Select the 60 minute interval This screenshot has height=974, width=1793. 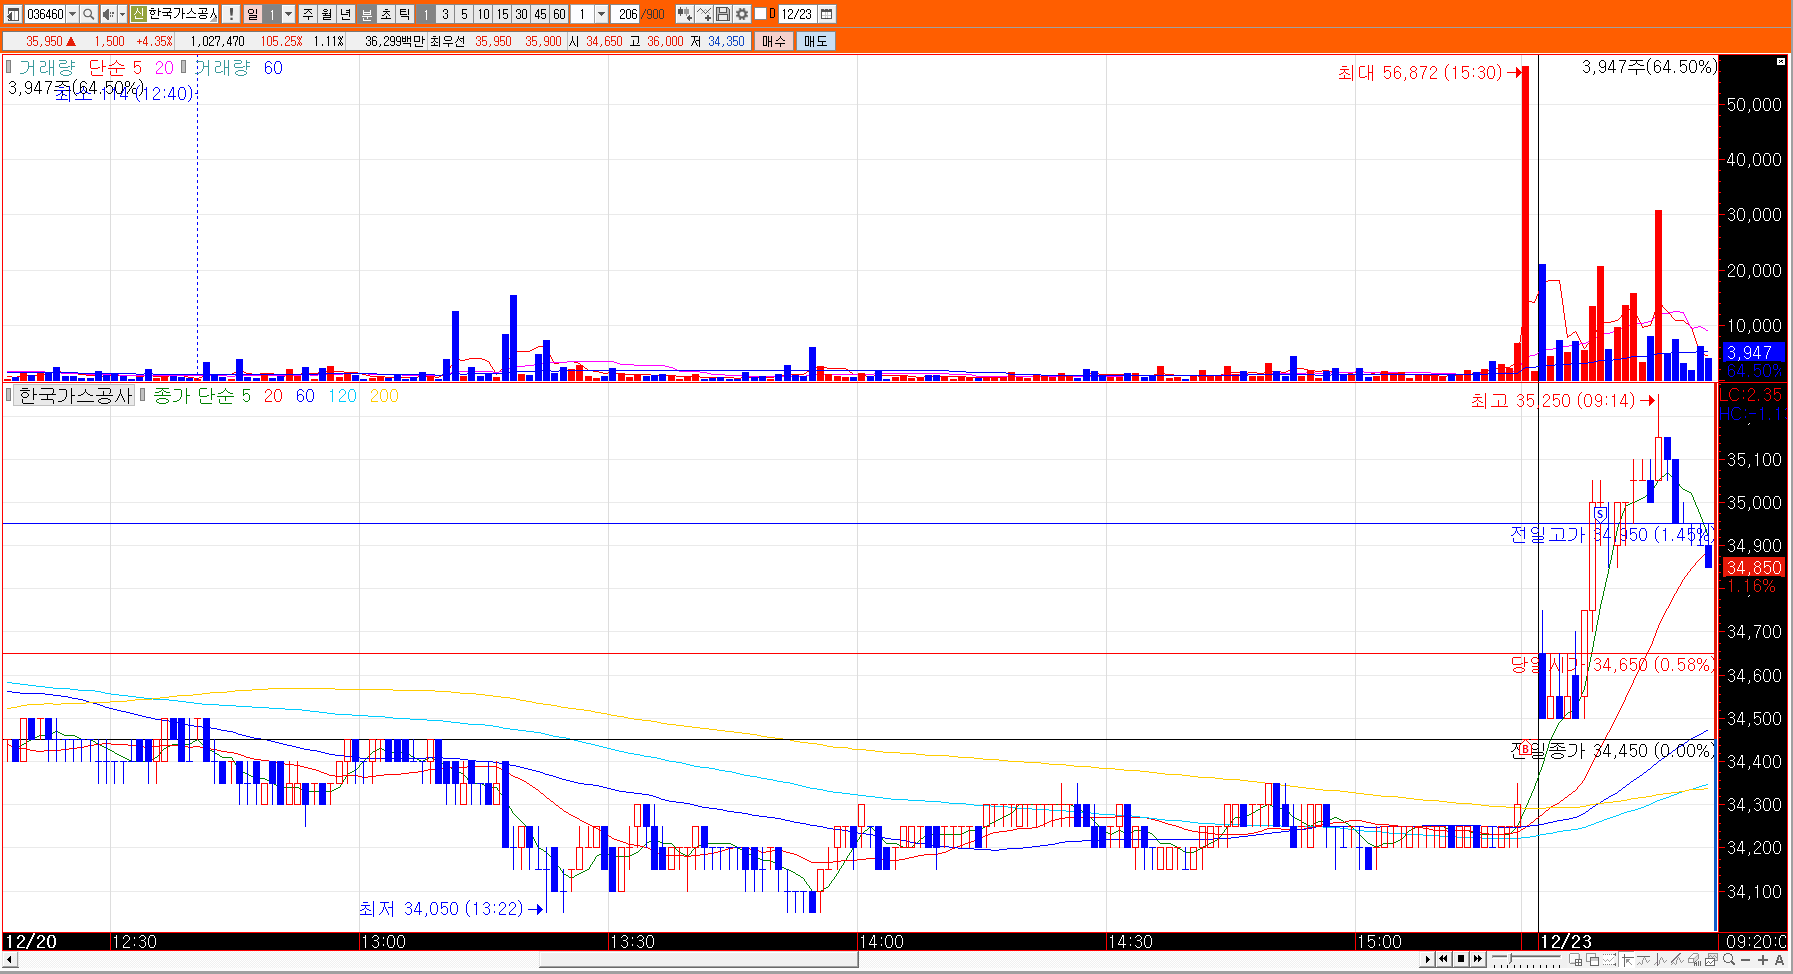(558, 14)
